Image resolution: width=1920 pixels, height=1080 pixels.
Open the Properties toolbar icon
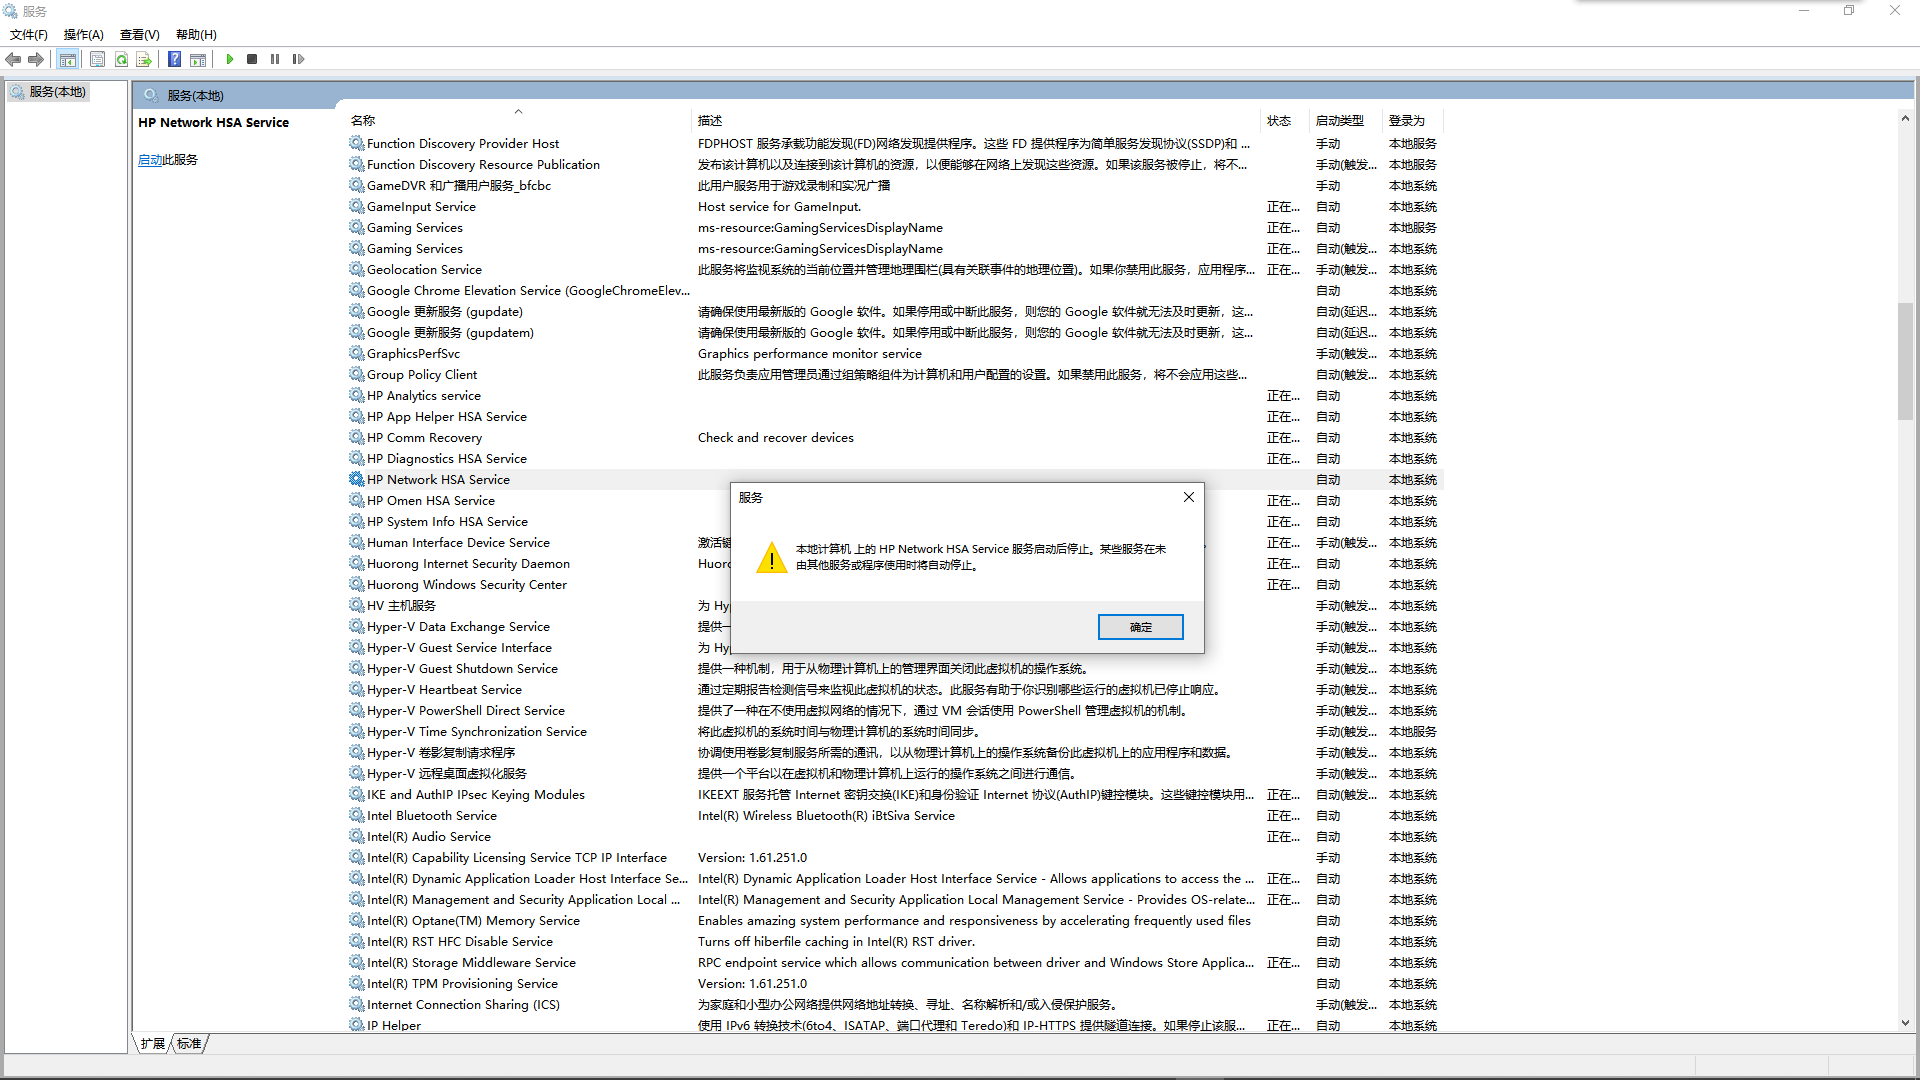(97, 59)
